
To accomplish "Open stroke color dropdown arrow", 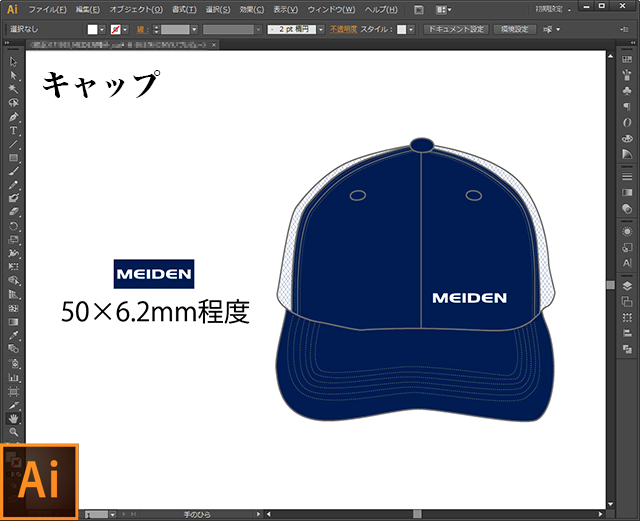I will coord(125,29).
